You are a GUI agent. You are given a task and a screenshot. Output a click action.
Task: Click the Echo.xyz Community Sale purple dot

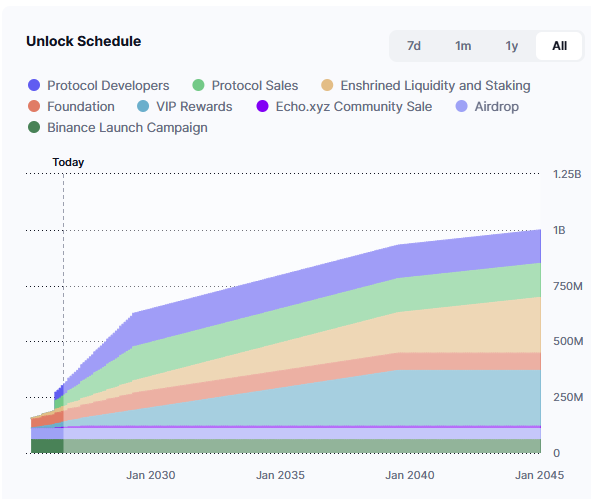[262, 106]
